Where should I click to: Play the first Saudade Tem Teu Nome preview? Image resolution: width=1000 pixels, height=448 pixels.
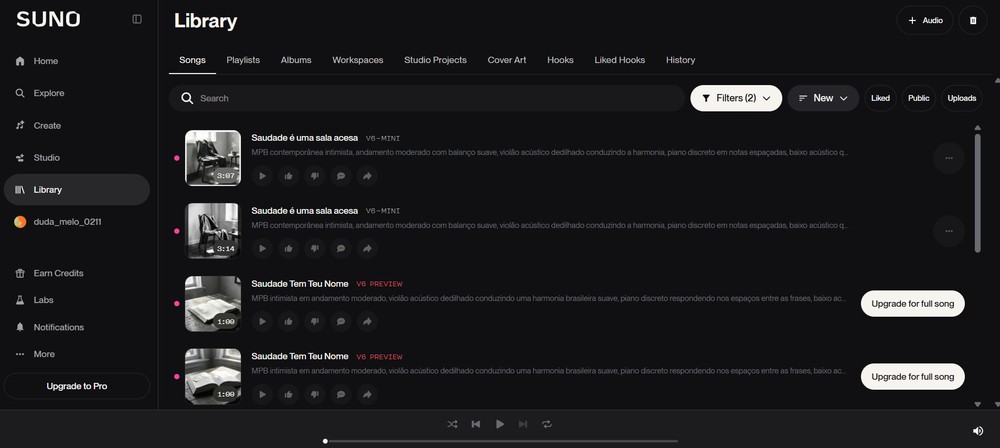(x=262, y=322)
